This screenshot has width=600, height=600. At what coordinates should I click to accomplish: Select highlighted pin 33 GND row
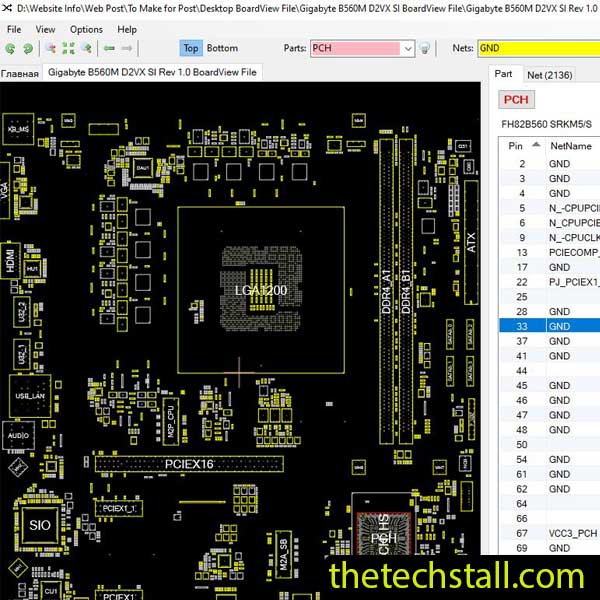549,326
